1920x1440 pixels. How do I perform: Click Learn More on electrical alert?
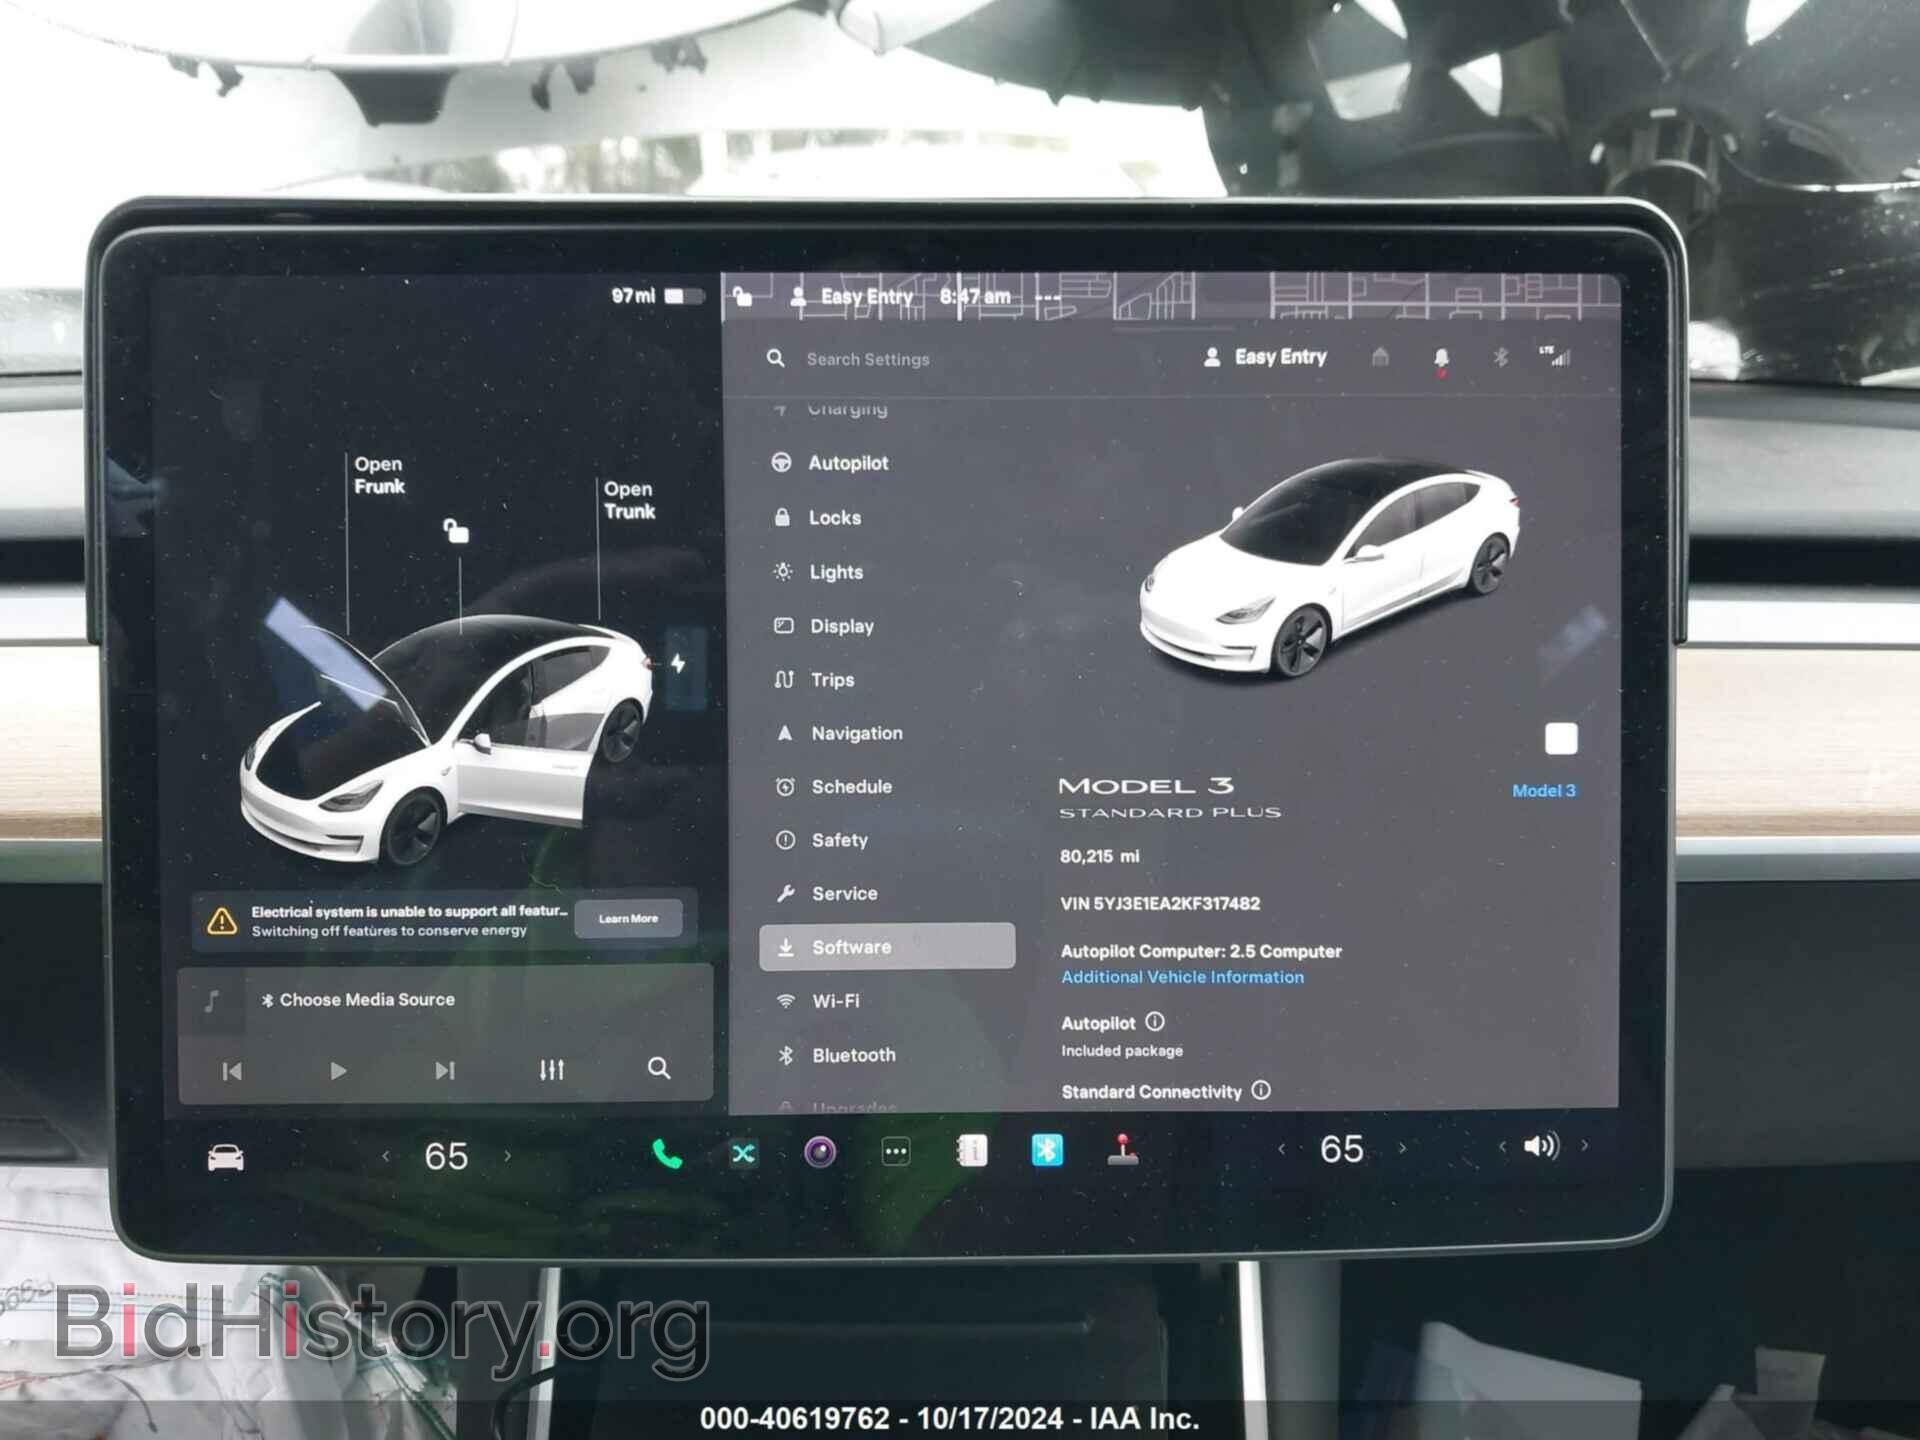[629, 918]
